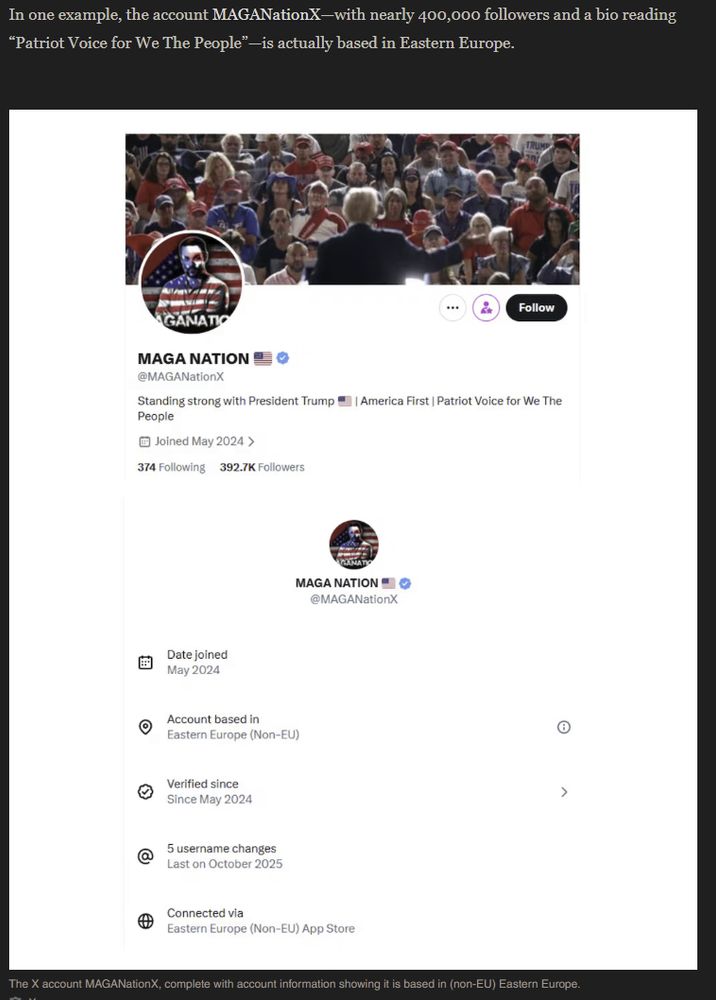Click the verified checkmark seal icon
Viewport: 716px width, 1000px height.
pos(145,791)
